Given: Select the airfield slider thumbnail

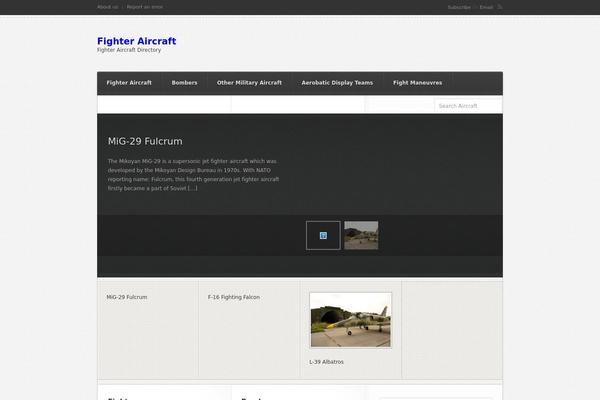Looking at the screenshot, I should pos(361,235).
